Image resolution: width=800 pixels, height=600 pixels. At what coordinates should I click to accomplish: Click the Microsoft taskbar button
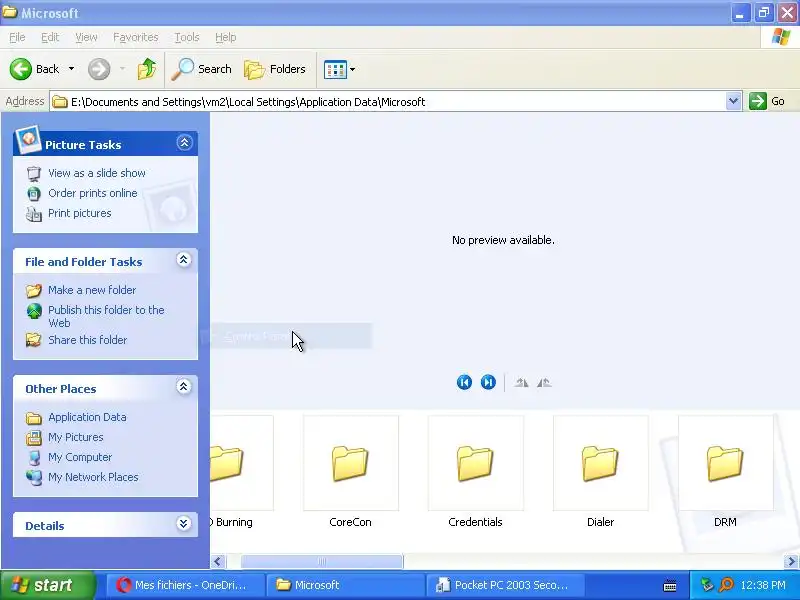(346, 585)
